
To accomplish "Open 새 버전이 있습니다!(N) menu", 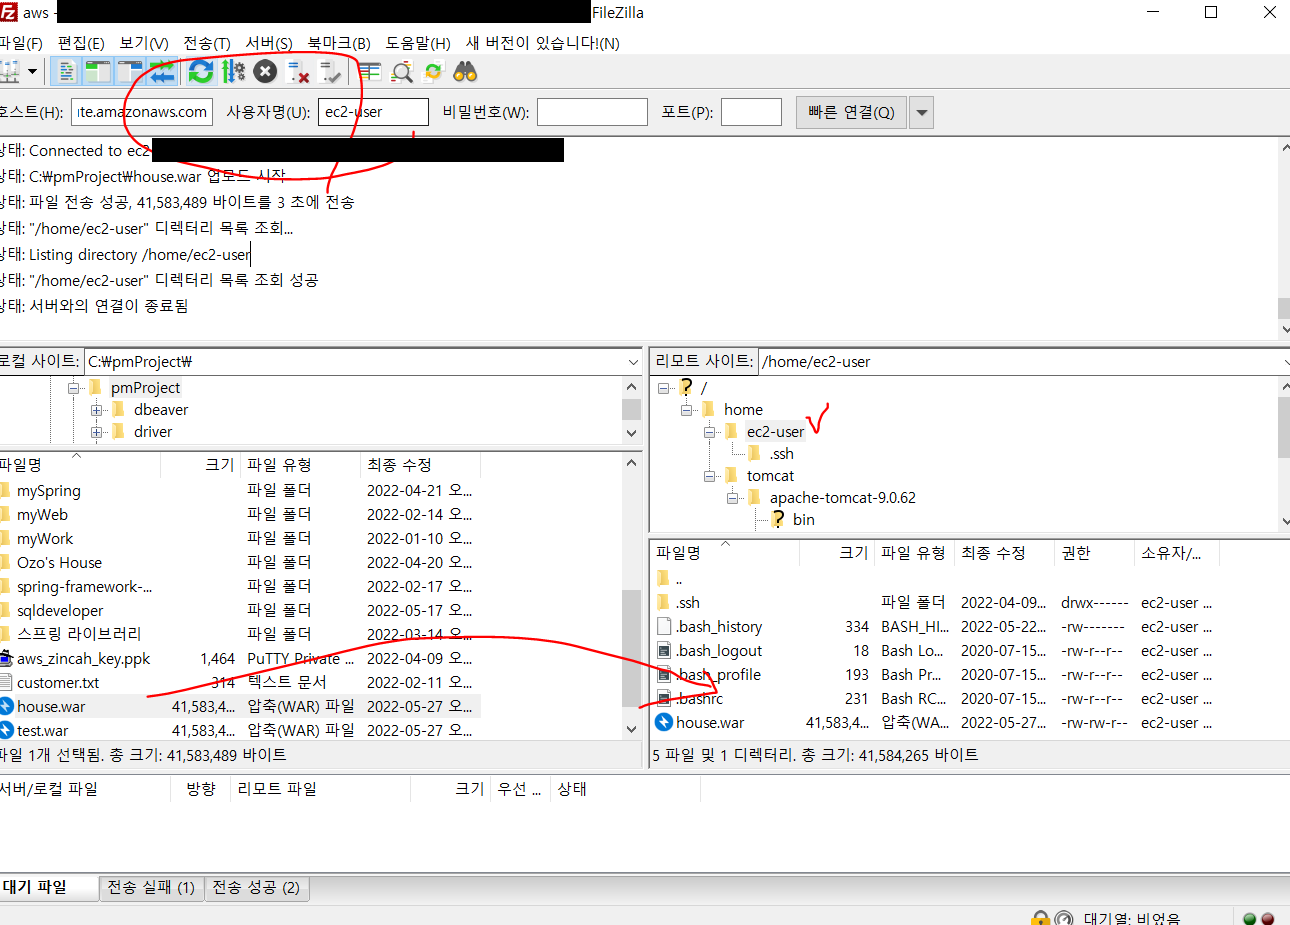I will tap(543, 43).
